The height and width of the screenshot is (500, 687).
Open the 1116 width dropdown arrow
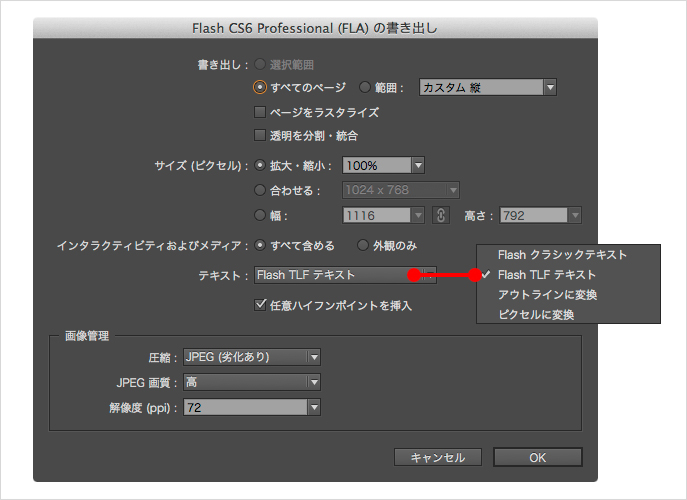pos(418,215)
